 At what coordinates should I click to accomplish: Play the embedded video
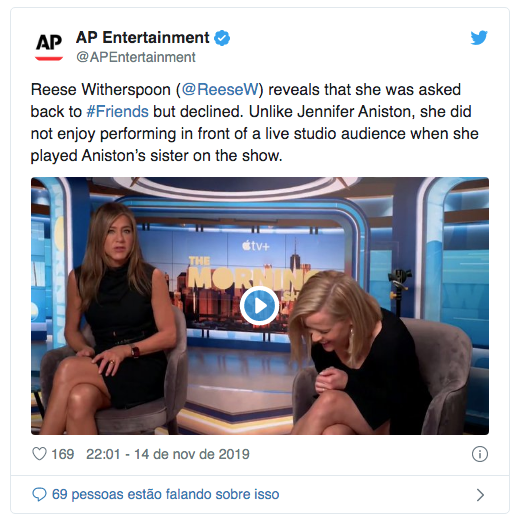[x=259, y=306]
